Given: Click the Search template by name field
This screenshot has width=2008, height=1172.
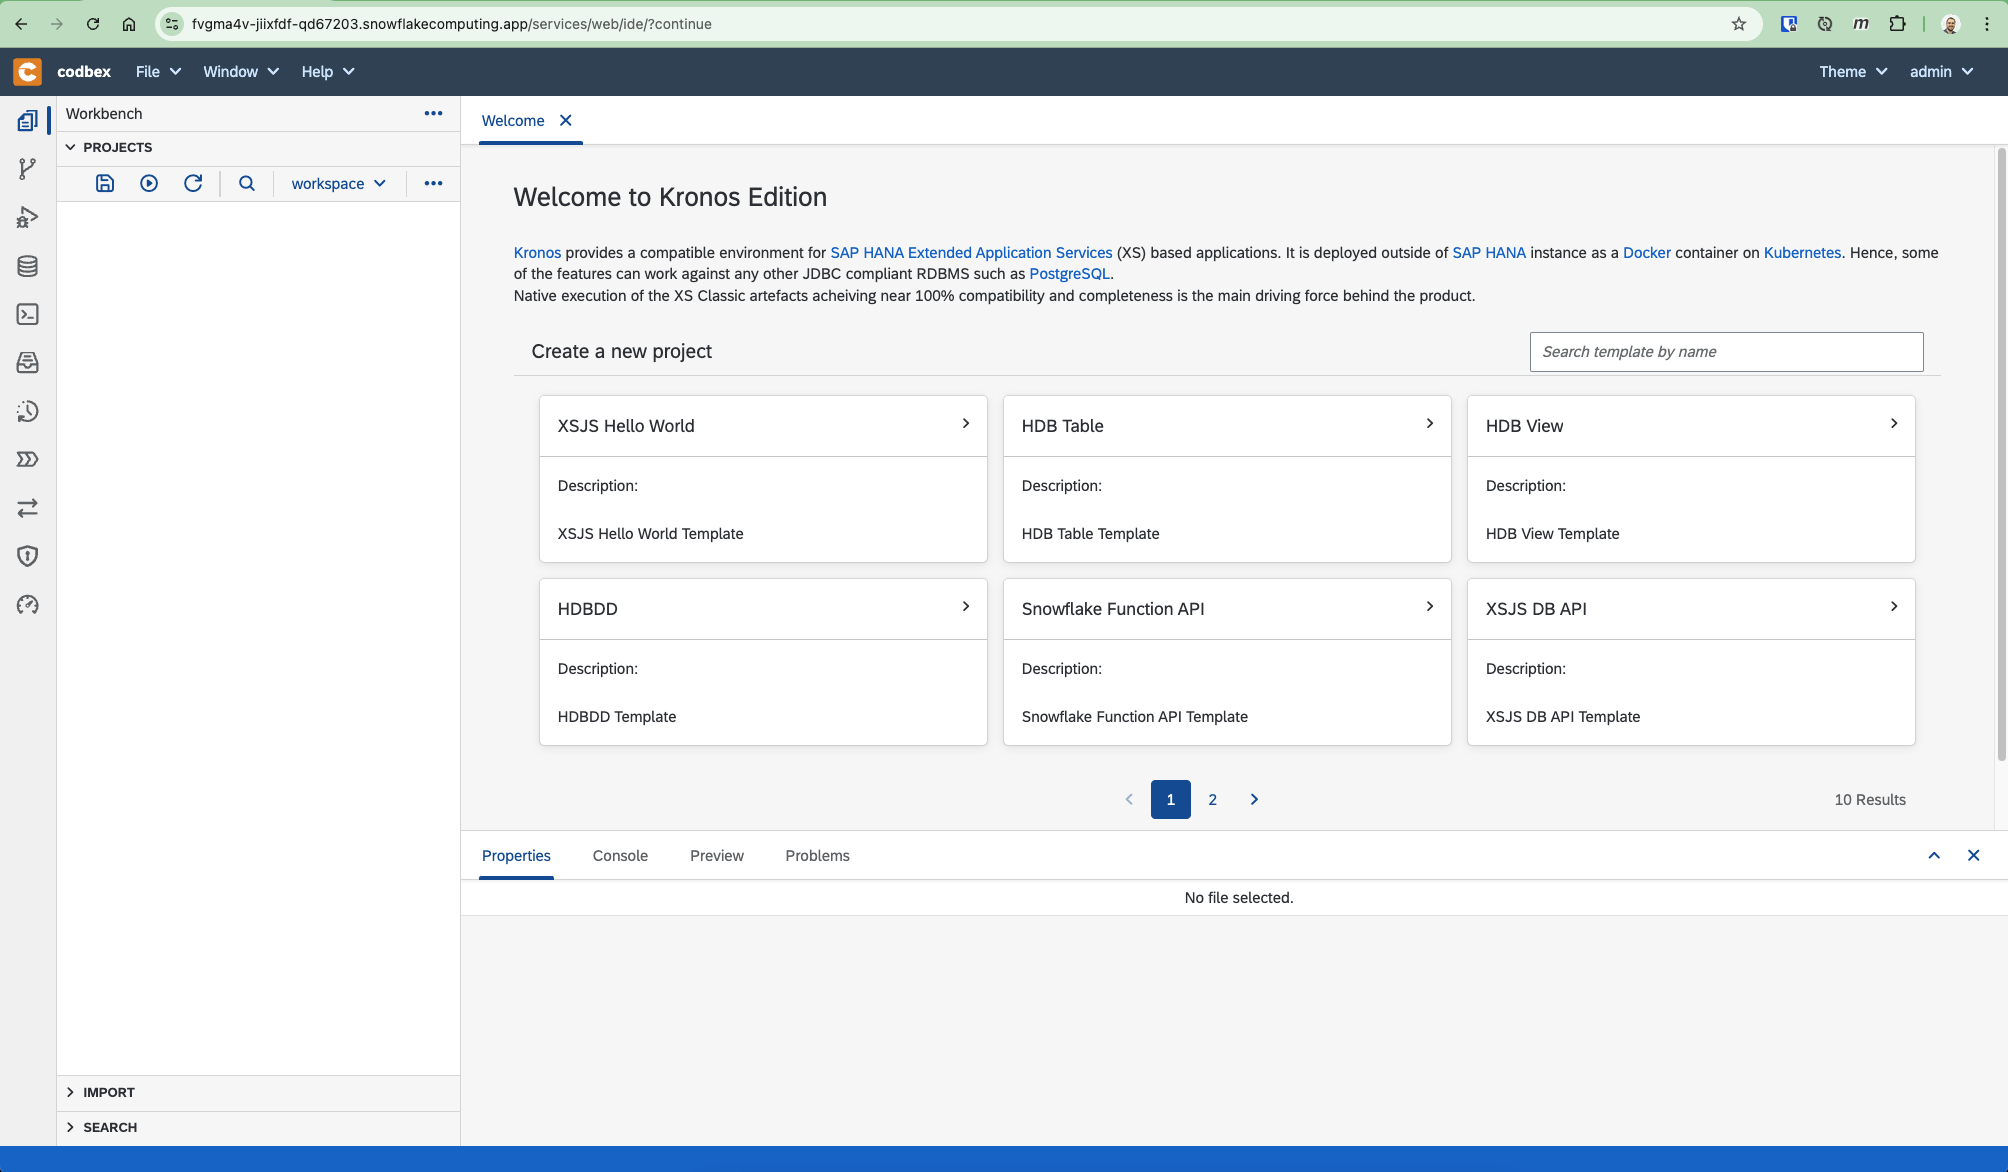Looking at the screenshot, I should pyautogui.click(x=1726, y=352).
